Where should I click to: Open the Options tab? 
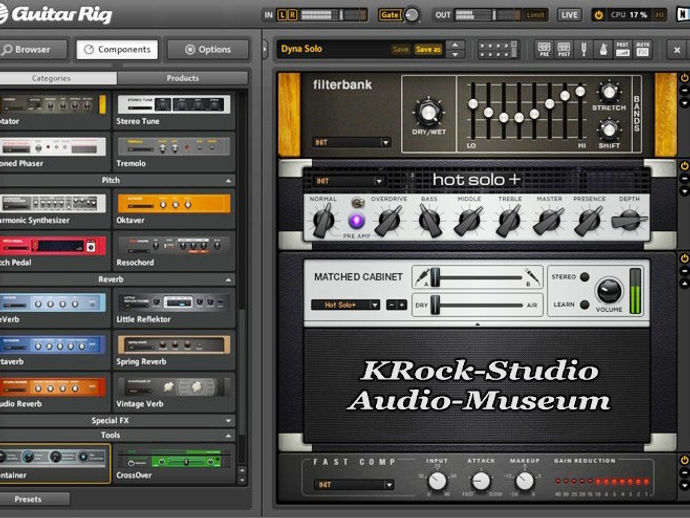click(x=208, y=49)
